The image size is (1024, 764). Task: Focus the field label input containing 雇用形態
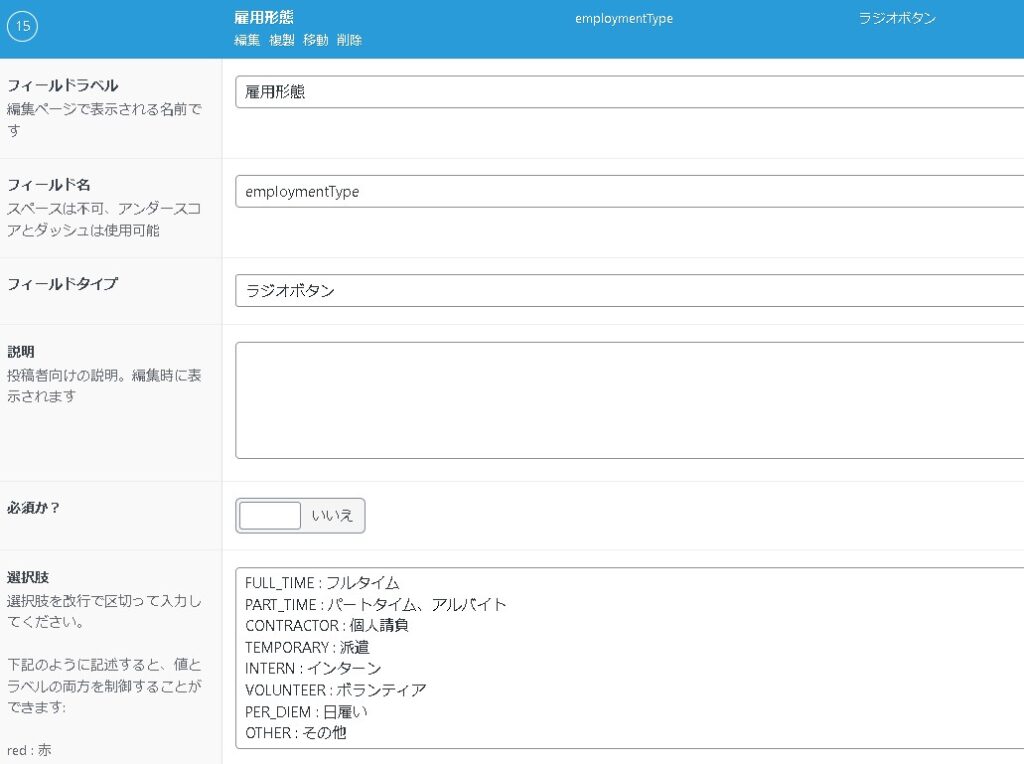pyautogui.click(x=628, y=92)
